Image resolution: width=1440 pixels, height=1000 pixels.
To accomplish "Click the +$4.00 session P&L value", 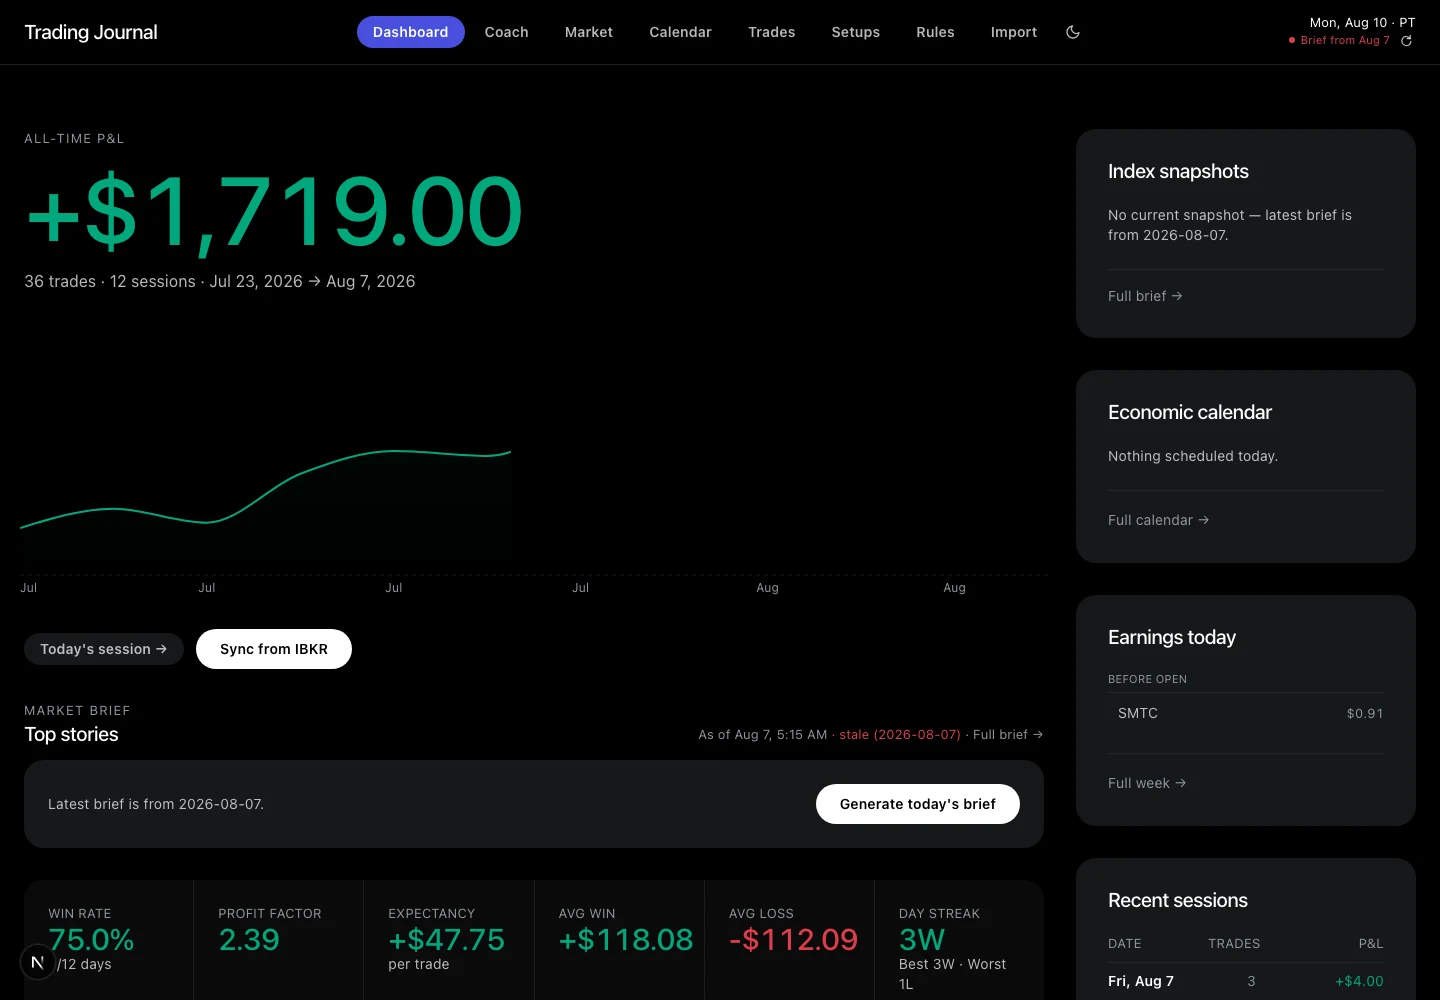I will (1359, 981).
